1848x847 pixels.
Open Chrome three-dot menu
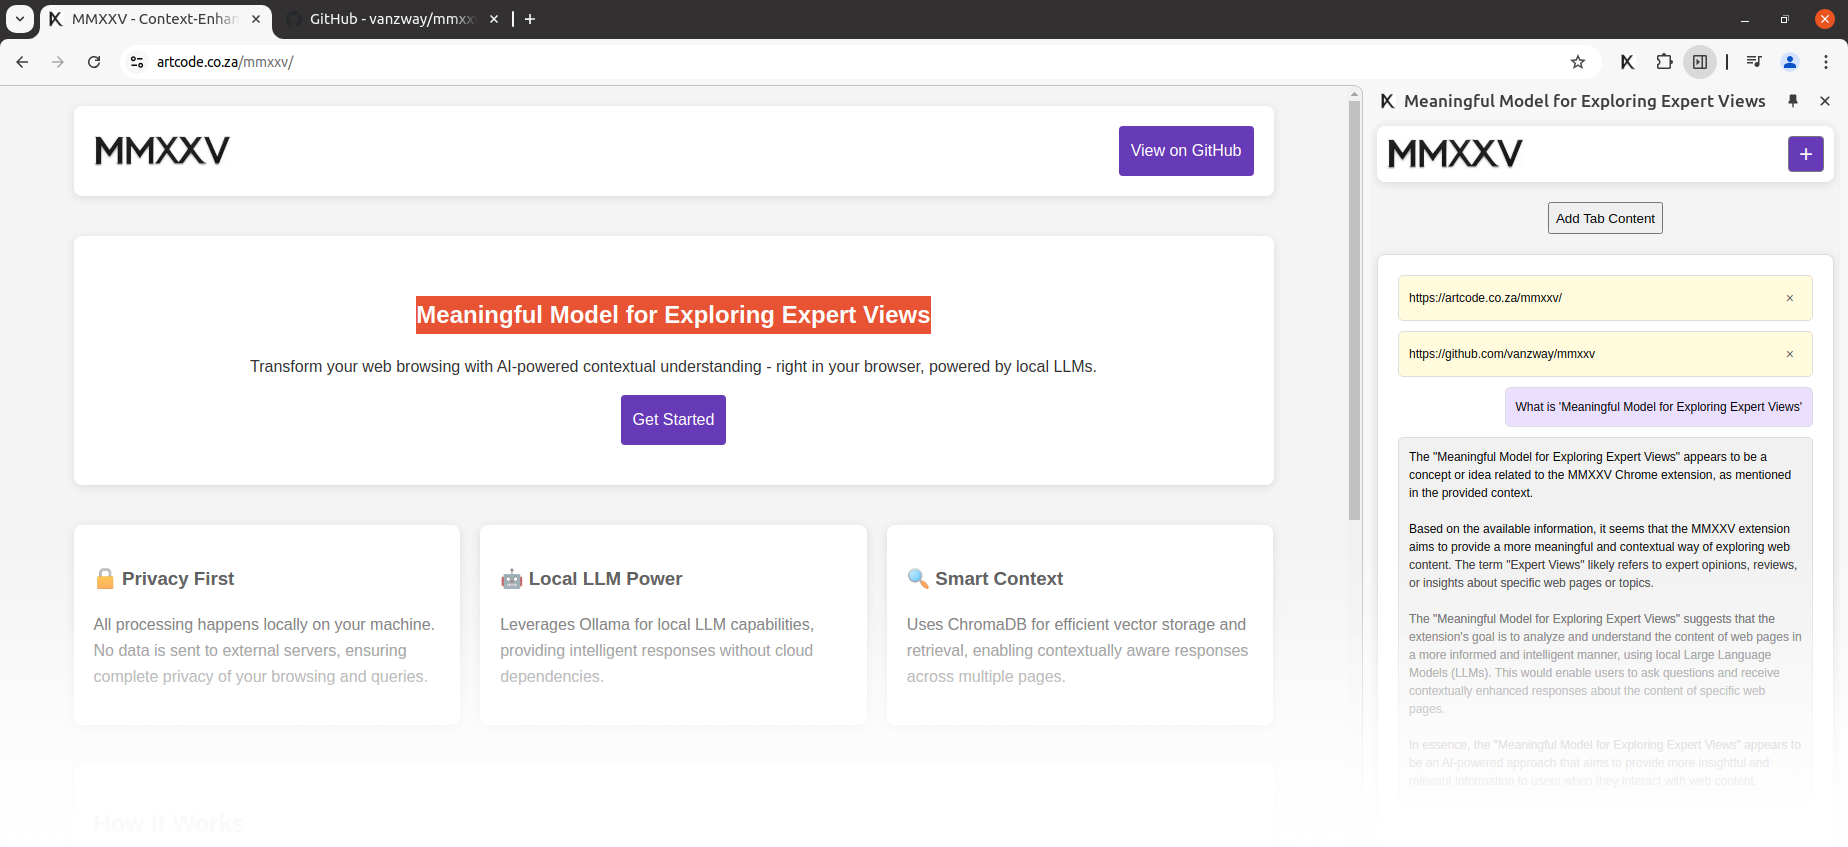coord(1826,62)
